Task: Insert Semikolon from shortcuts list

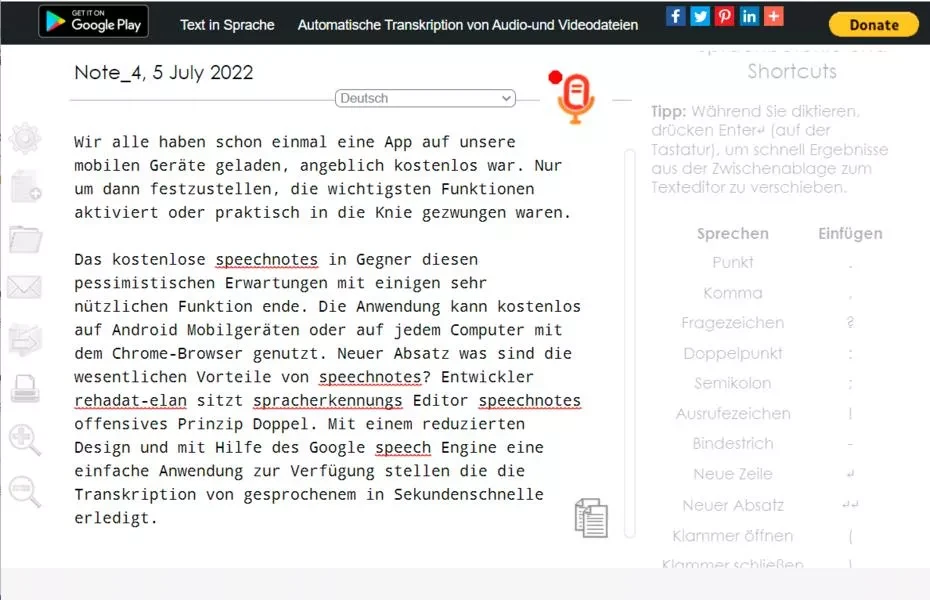Action: point(732,383)
